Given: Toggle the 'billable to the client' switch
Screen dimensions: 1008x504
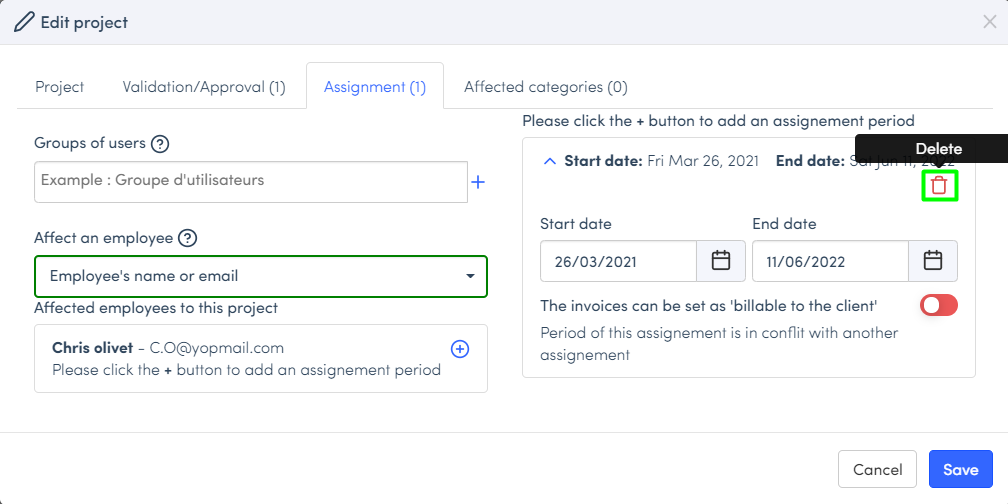Looking at the screenshot, I should (x=938, y=305).
